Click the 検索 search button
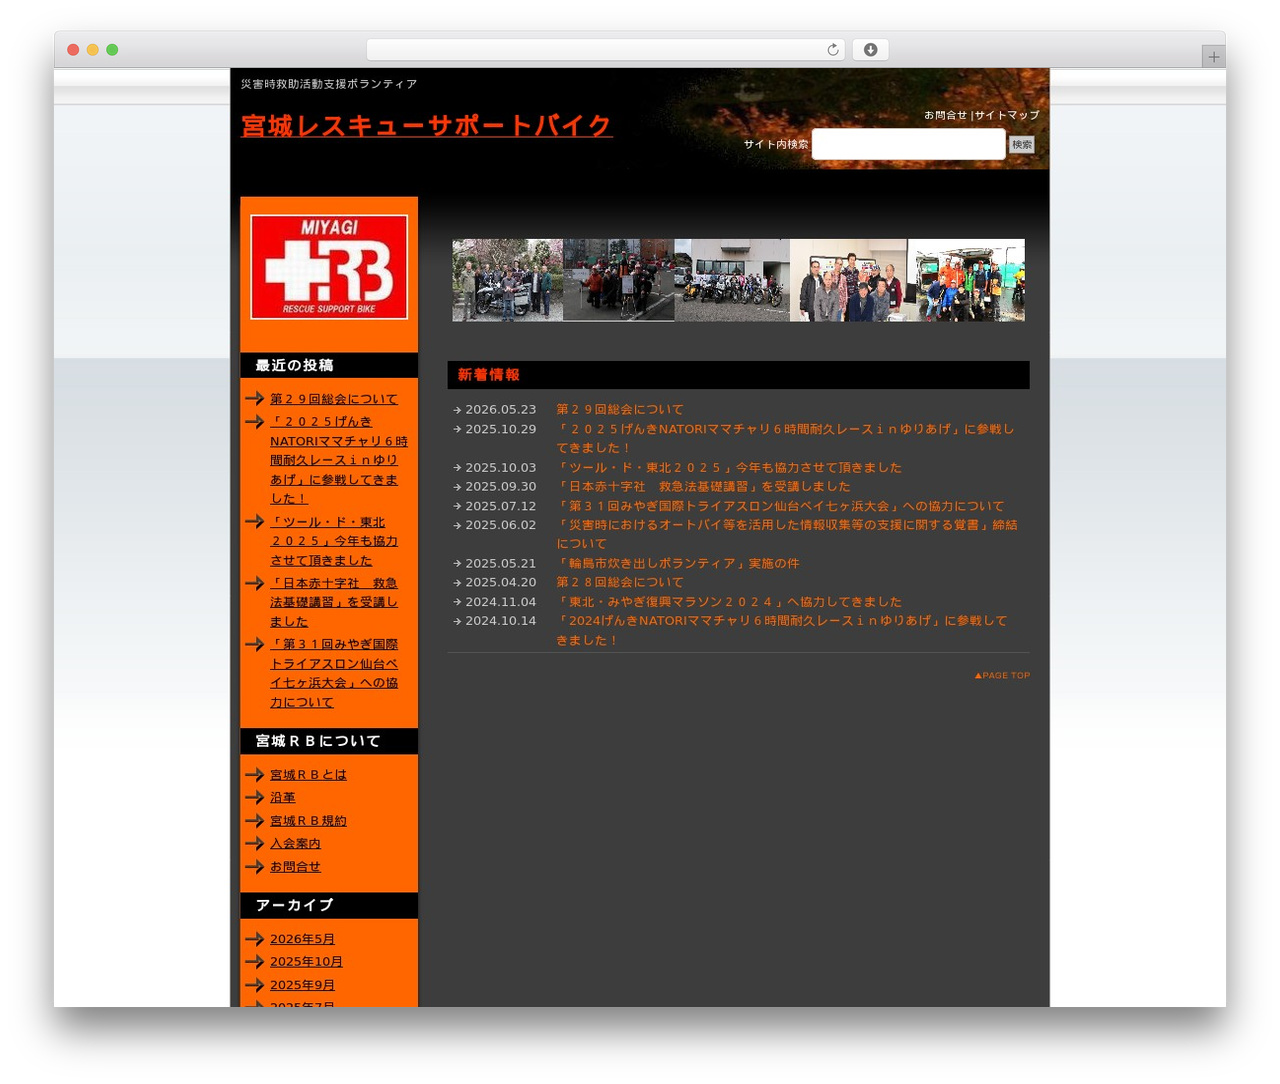The width and height of the screenshot is (1280, 1084). (1021, 144)
